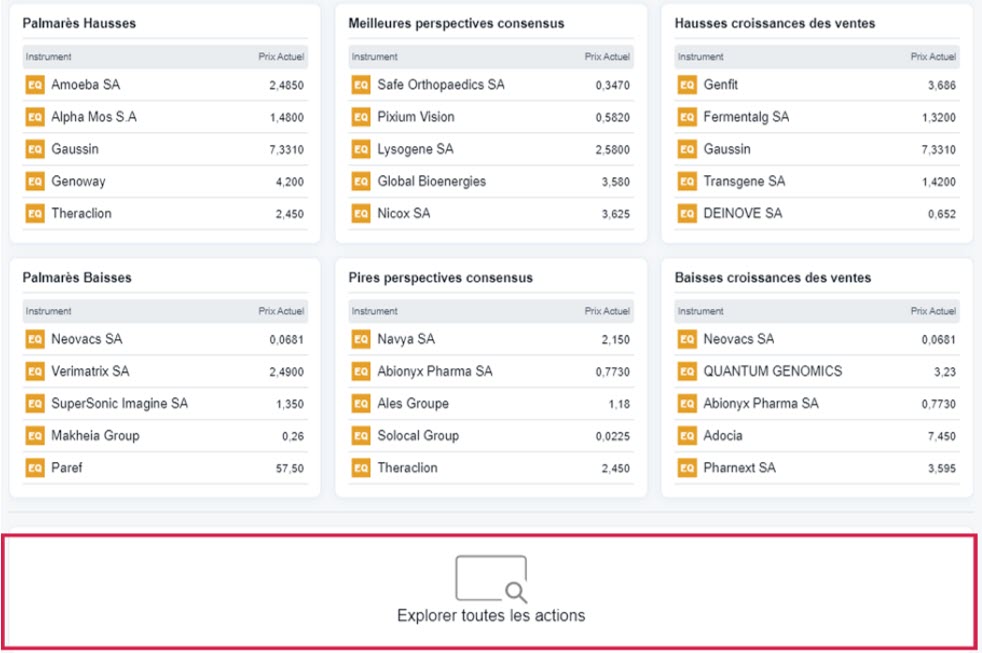This screenshot has width=982, height=653.
Task: Click Instrument header in Pires perspectives consensus
Action: point(375,311)
